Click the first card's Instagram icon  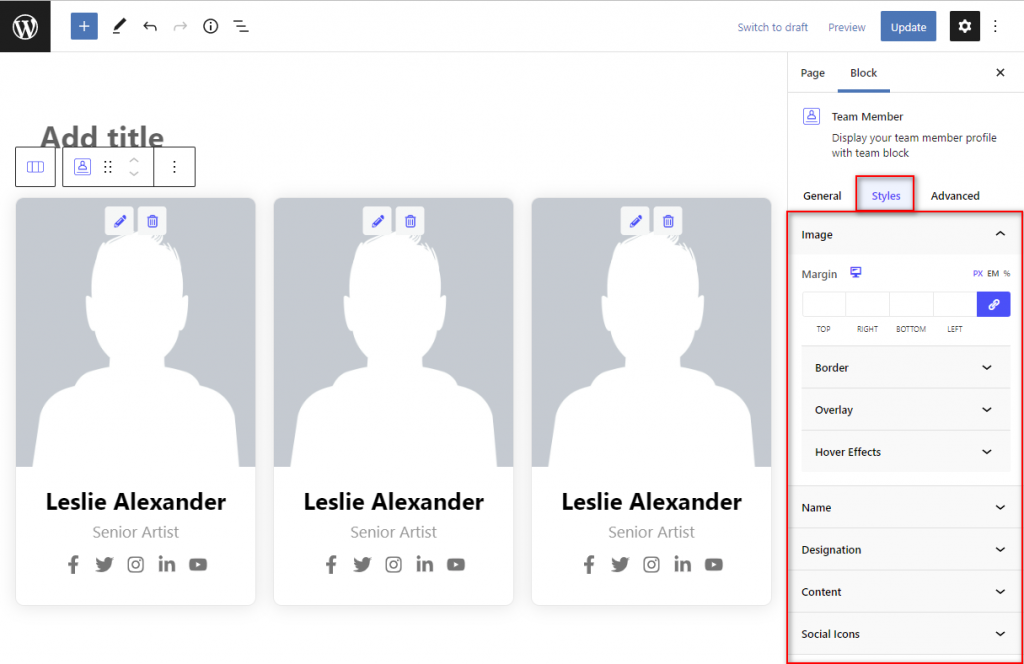click(x=135, y=564)
